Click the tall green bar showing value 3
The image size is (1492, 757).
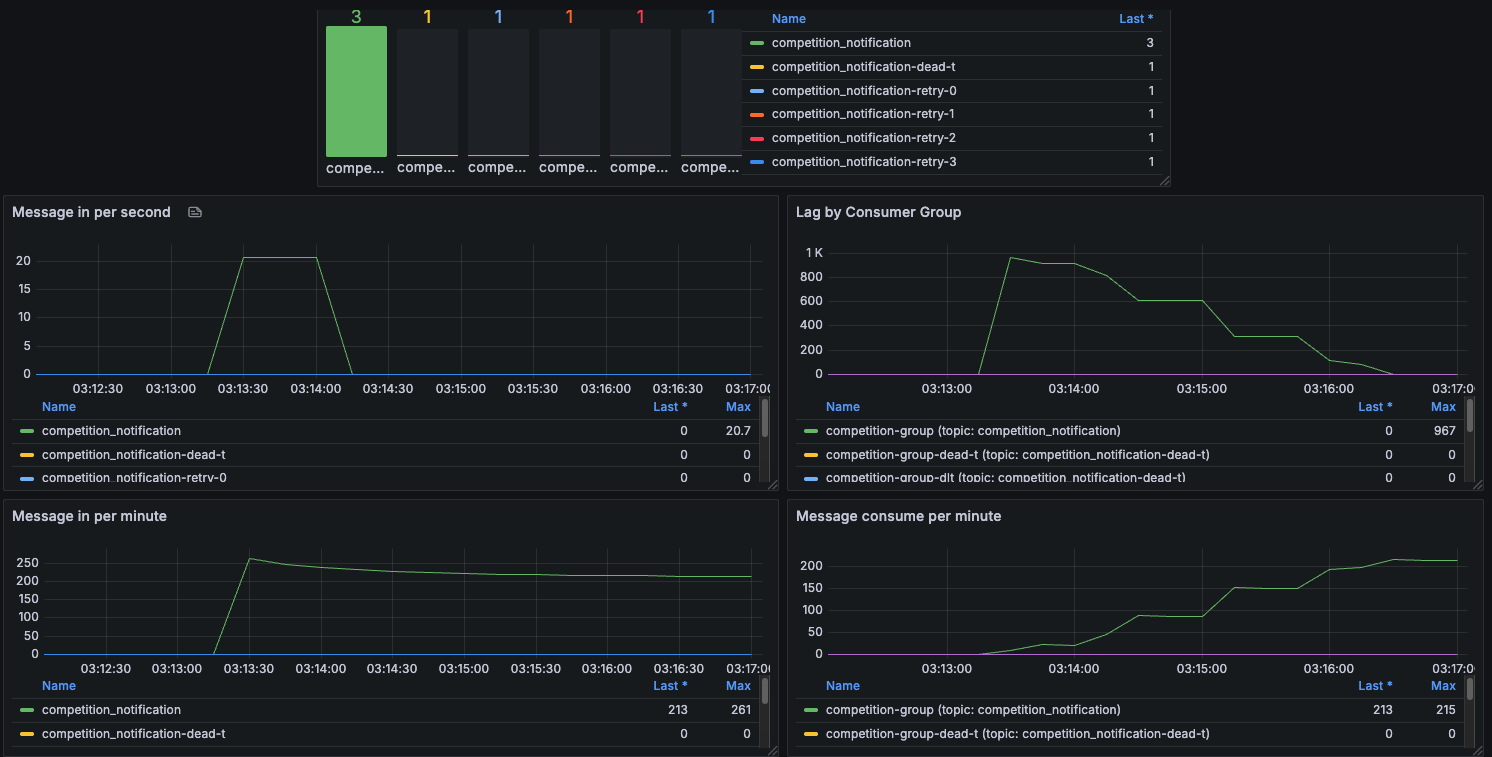[x=356, y=91]
